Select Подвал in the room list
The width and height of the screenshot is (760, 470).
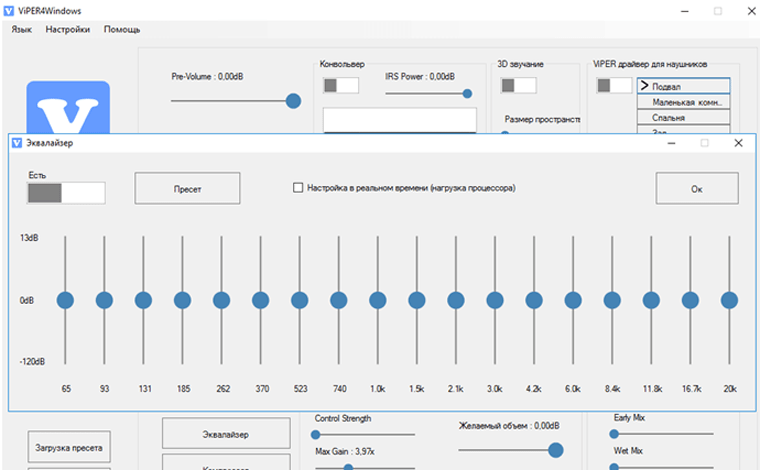point(683,87)
